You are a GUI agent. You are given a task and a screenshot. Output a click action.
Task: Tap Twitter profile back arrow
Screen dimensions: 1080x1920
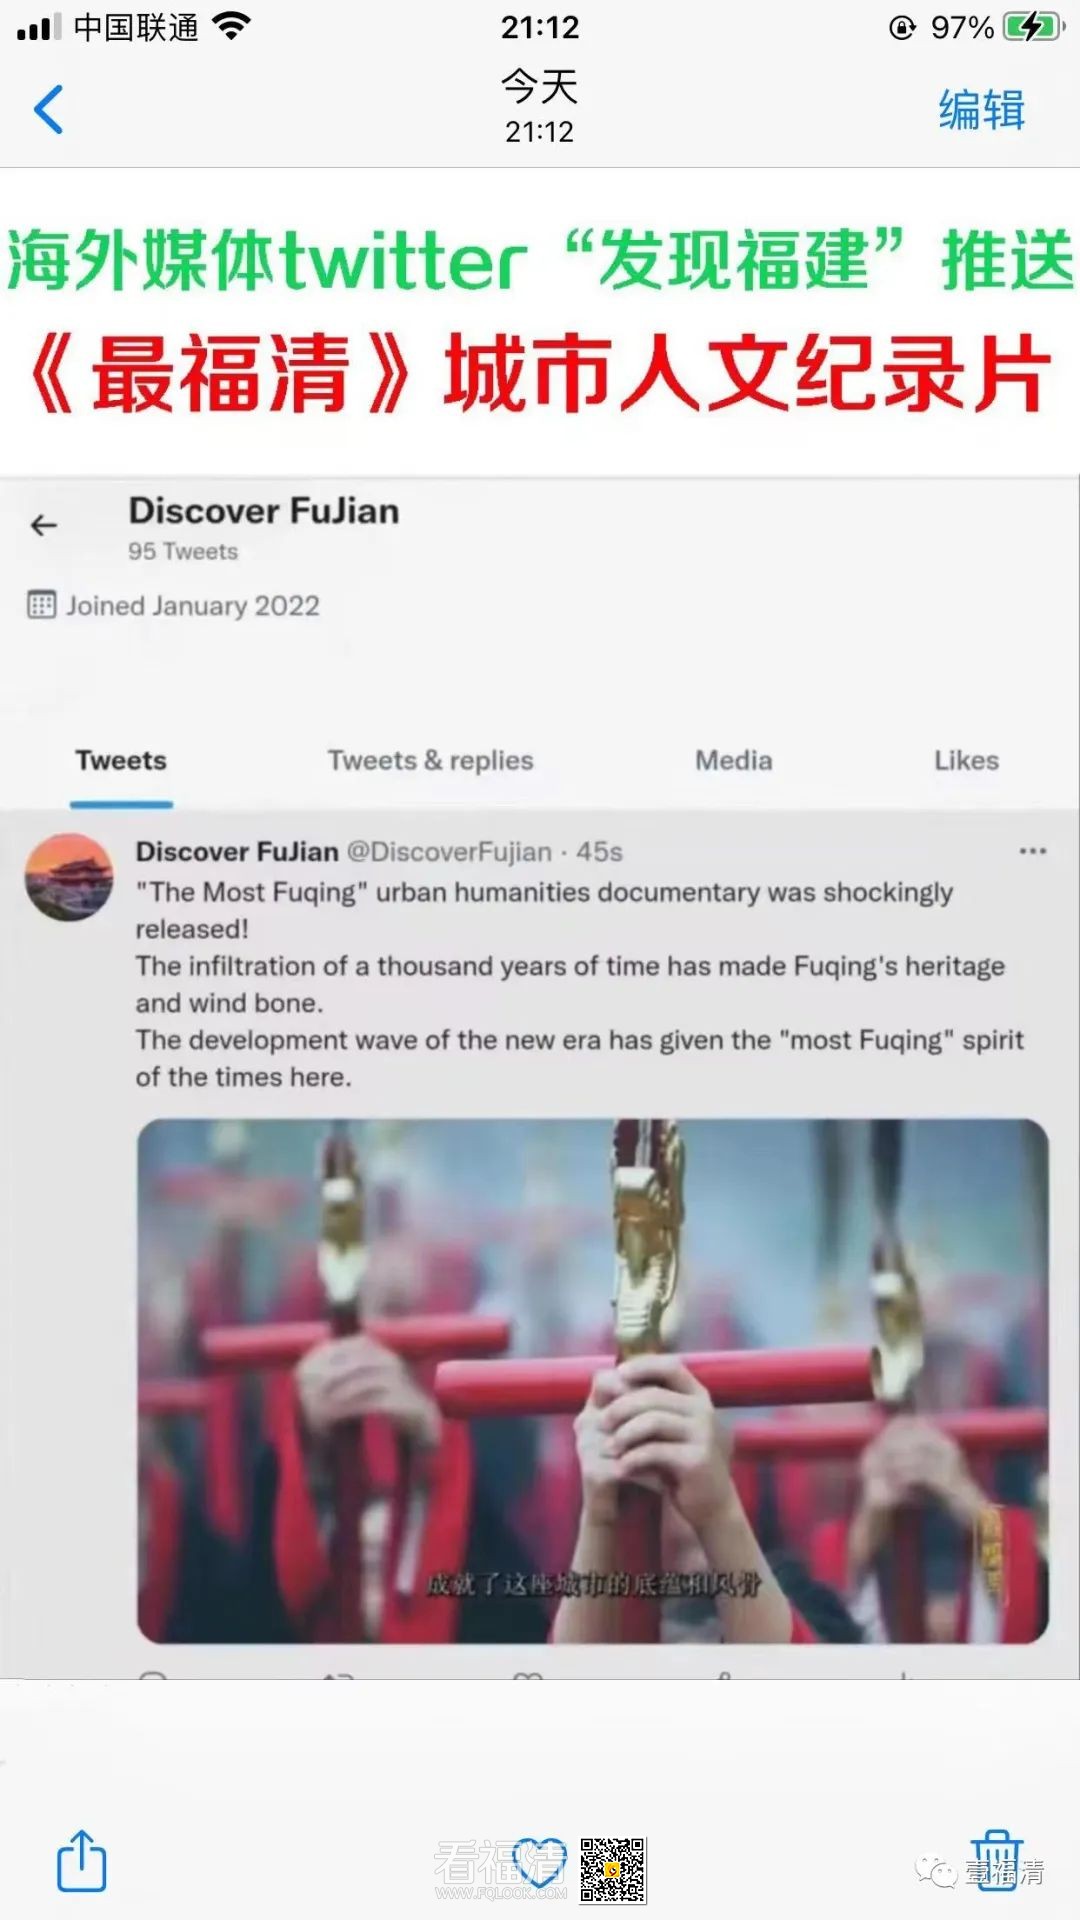pyautogui.click(x=44, y=525)
